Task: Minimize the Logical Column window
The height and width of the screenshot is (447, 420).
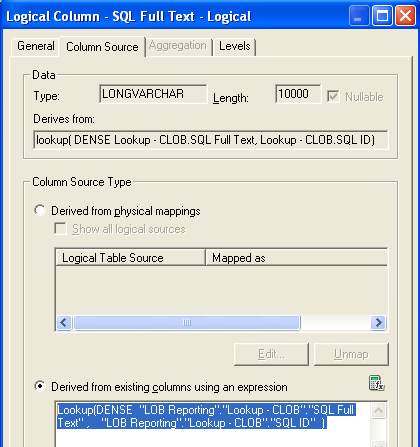Action: click(359, 16)
